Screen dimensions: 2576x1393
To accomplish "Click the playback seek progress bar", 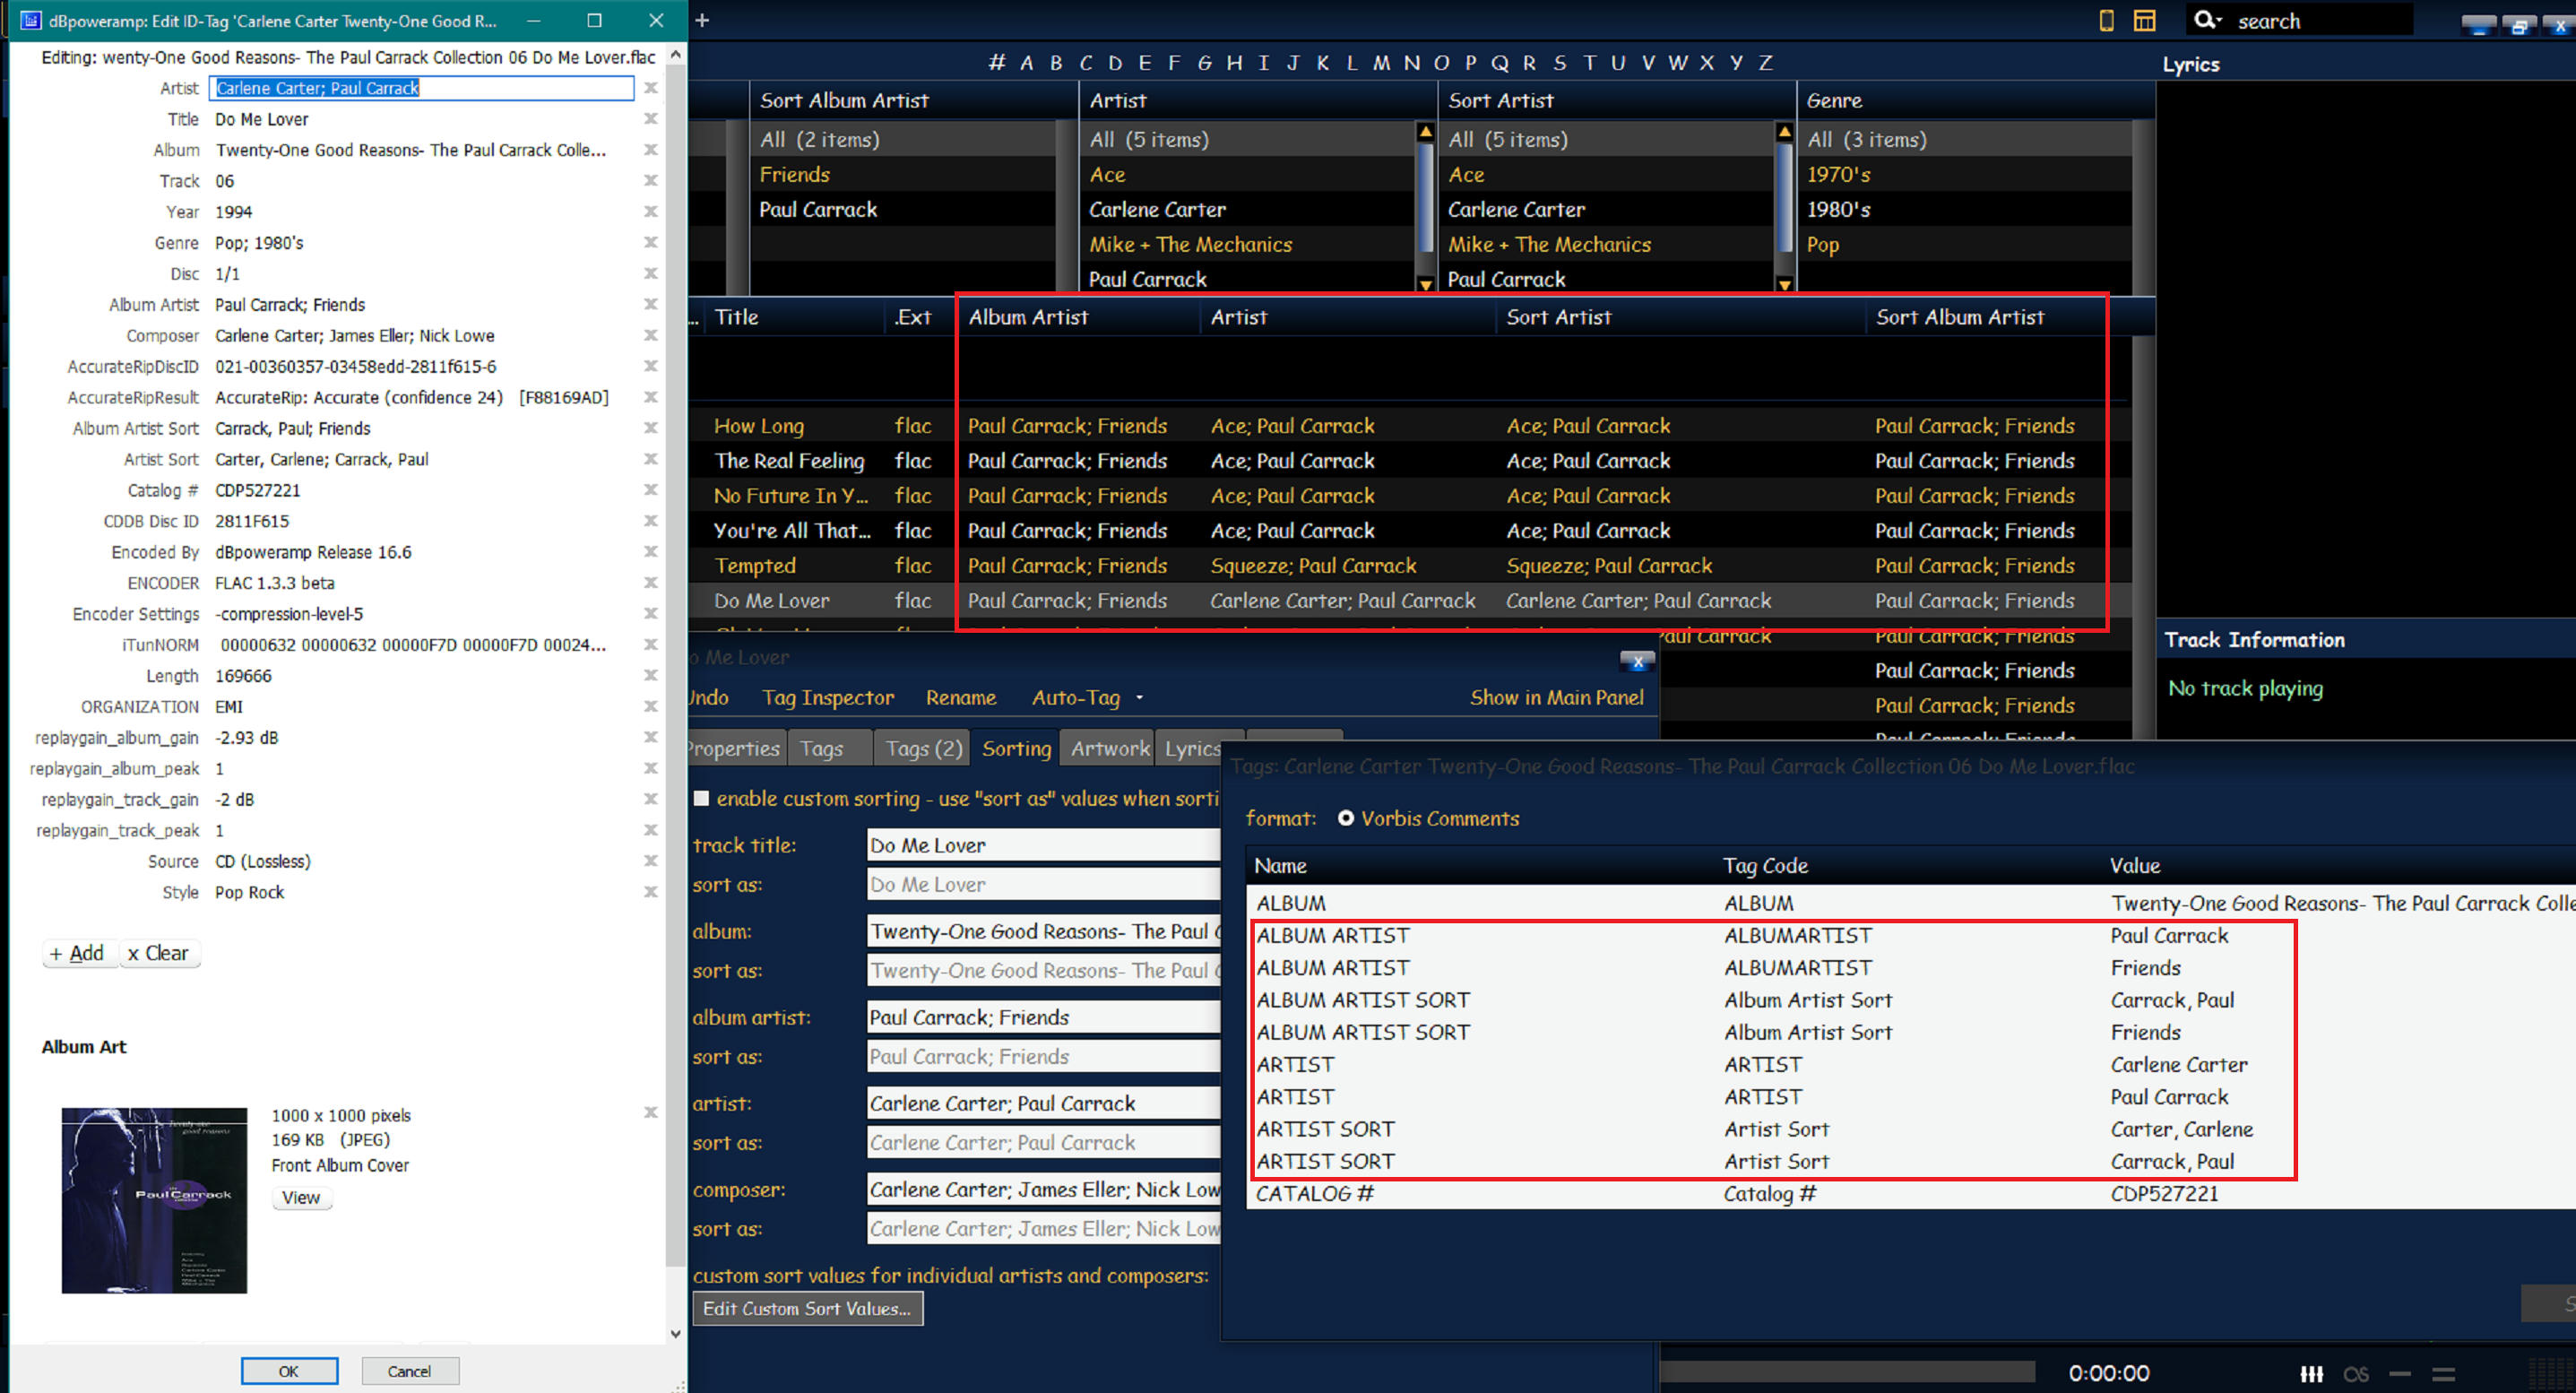I will (x=1846, y=1371).
